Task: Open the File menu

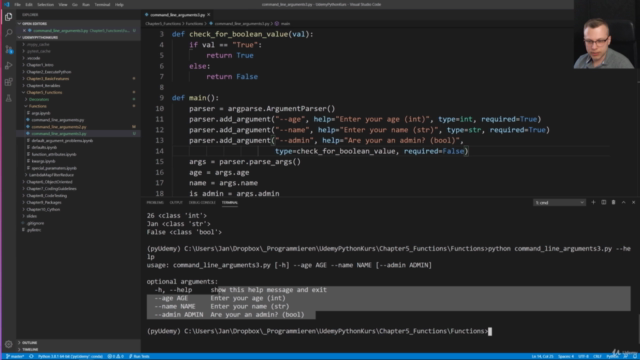Action: click(x=18, y=4)
